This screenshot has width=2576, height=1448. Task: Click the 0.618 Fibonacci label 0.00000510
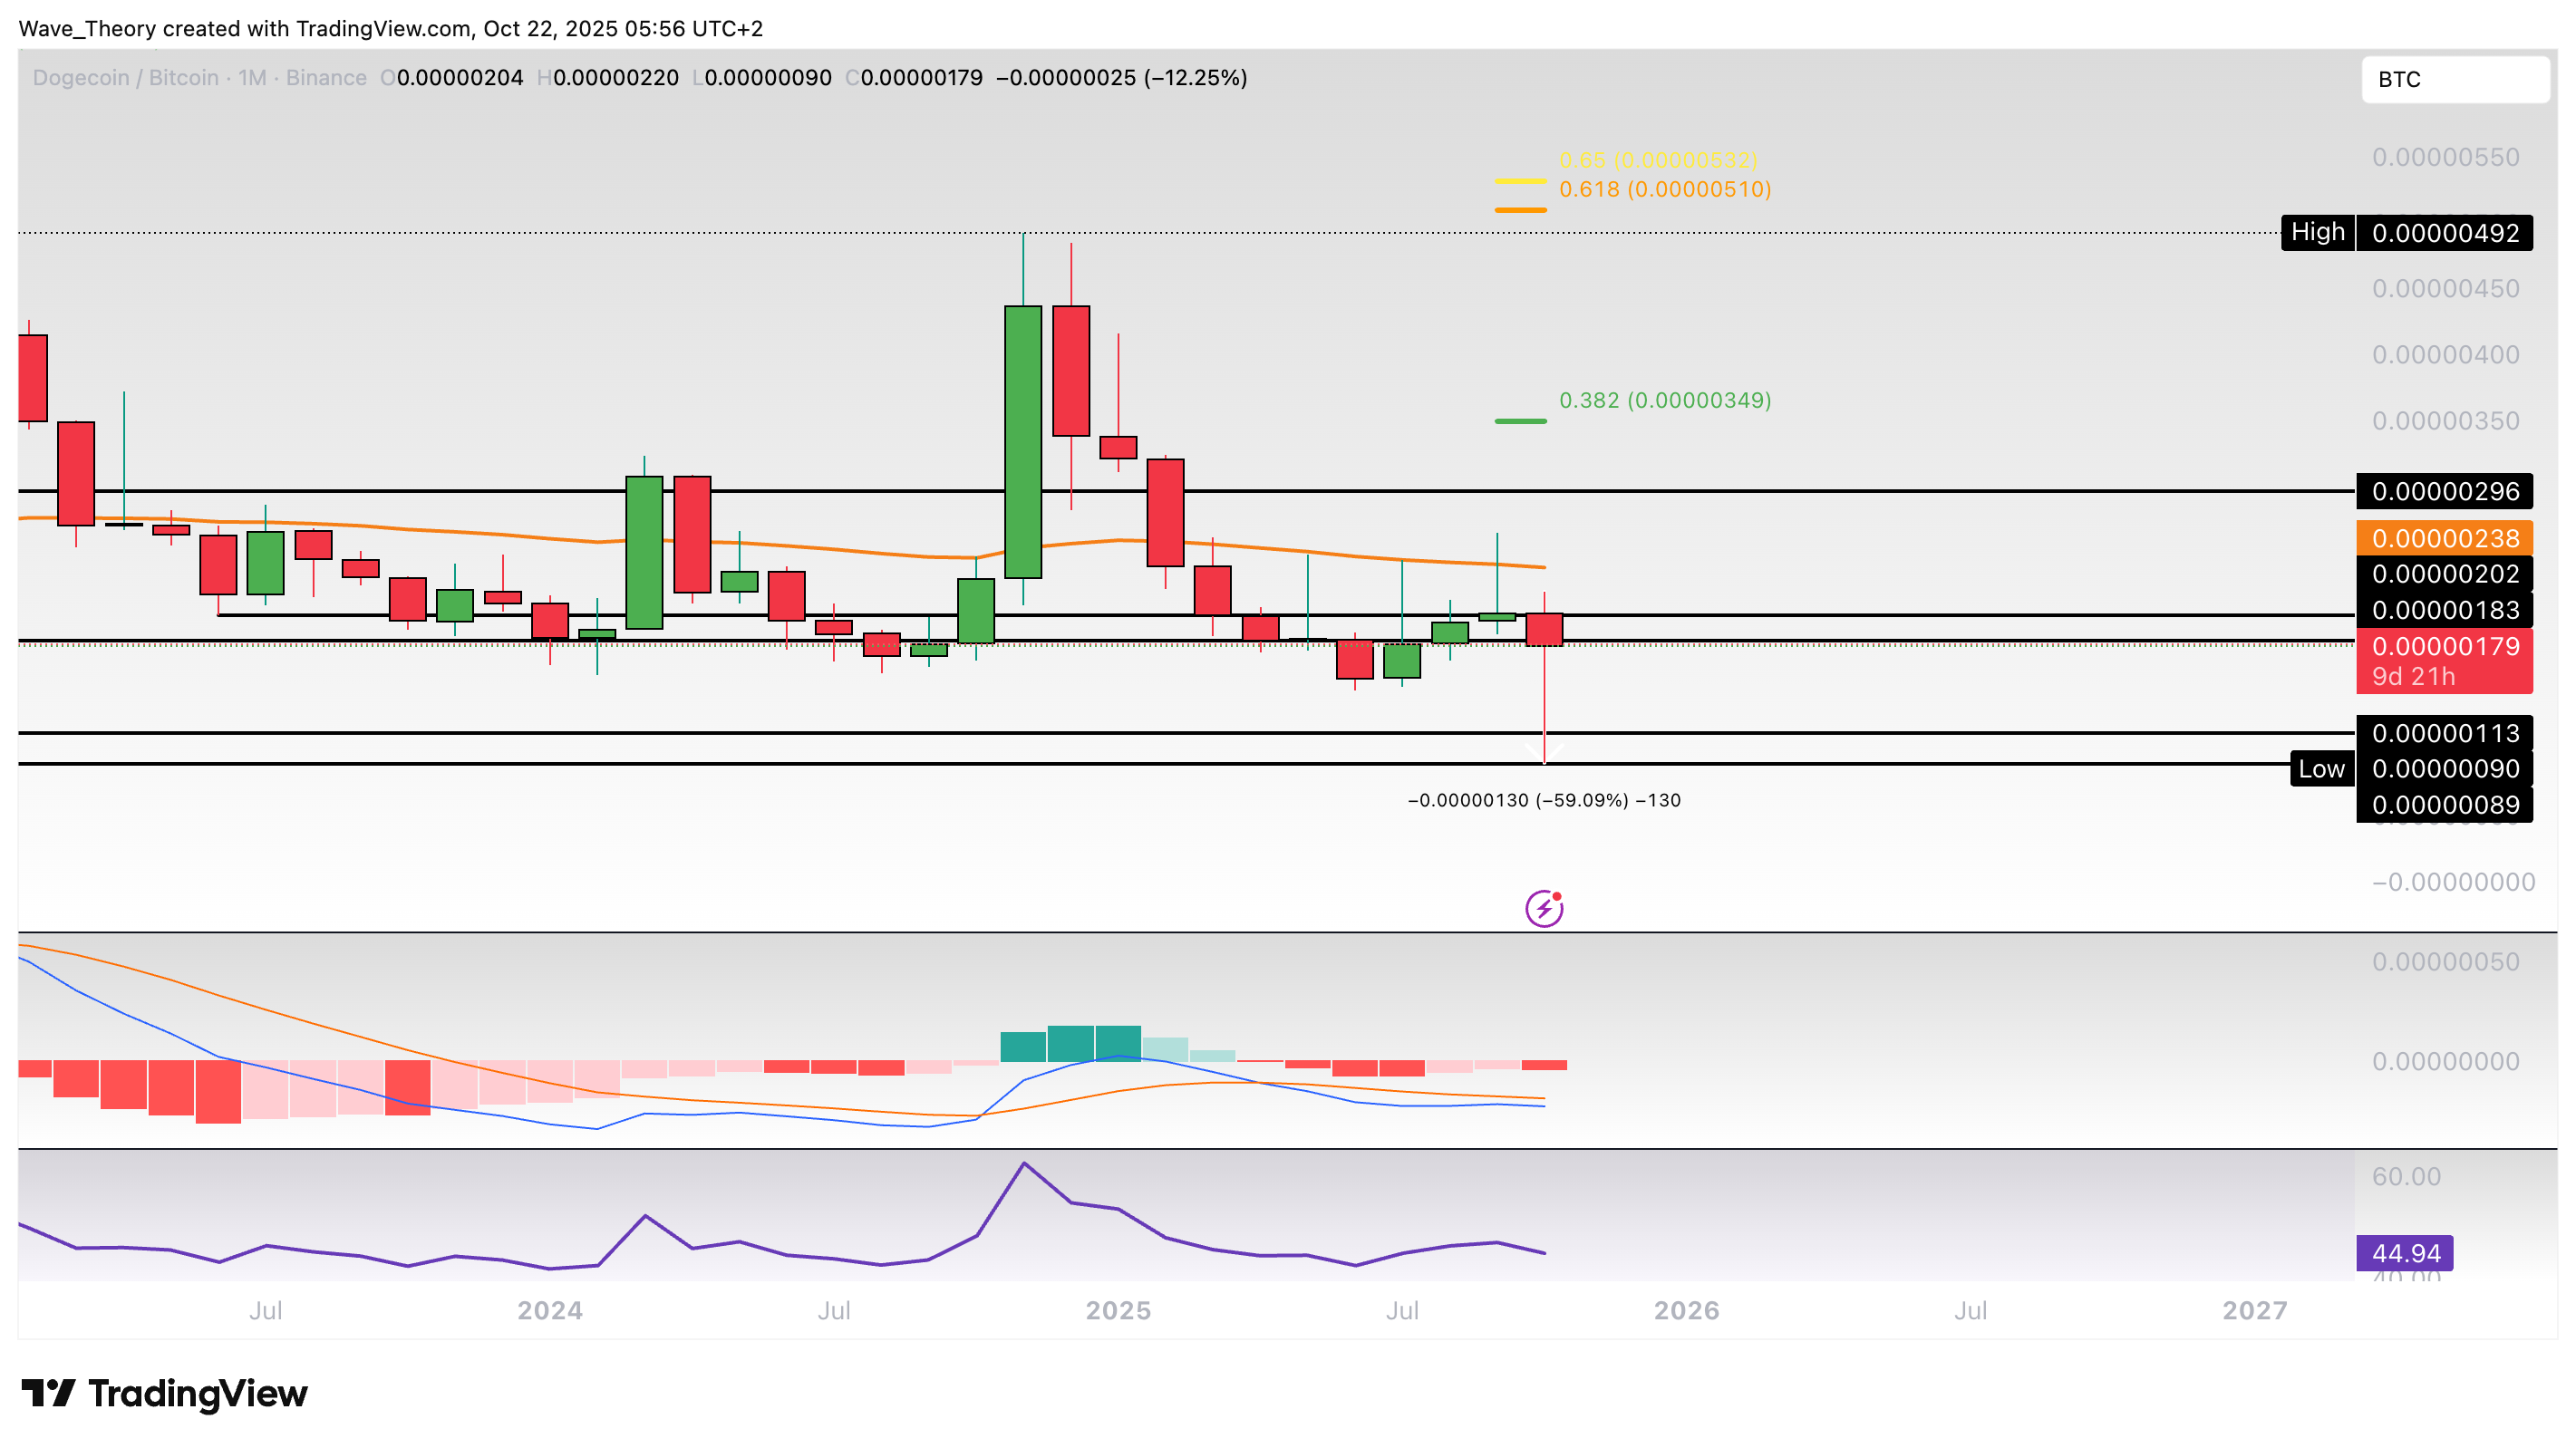click(1666, 189)
